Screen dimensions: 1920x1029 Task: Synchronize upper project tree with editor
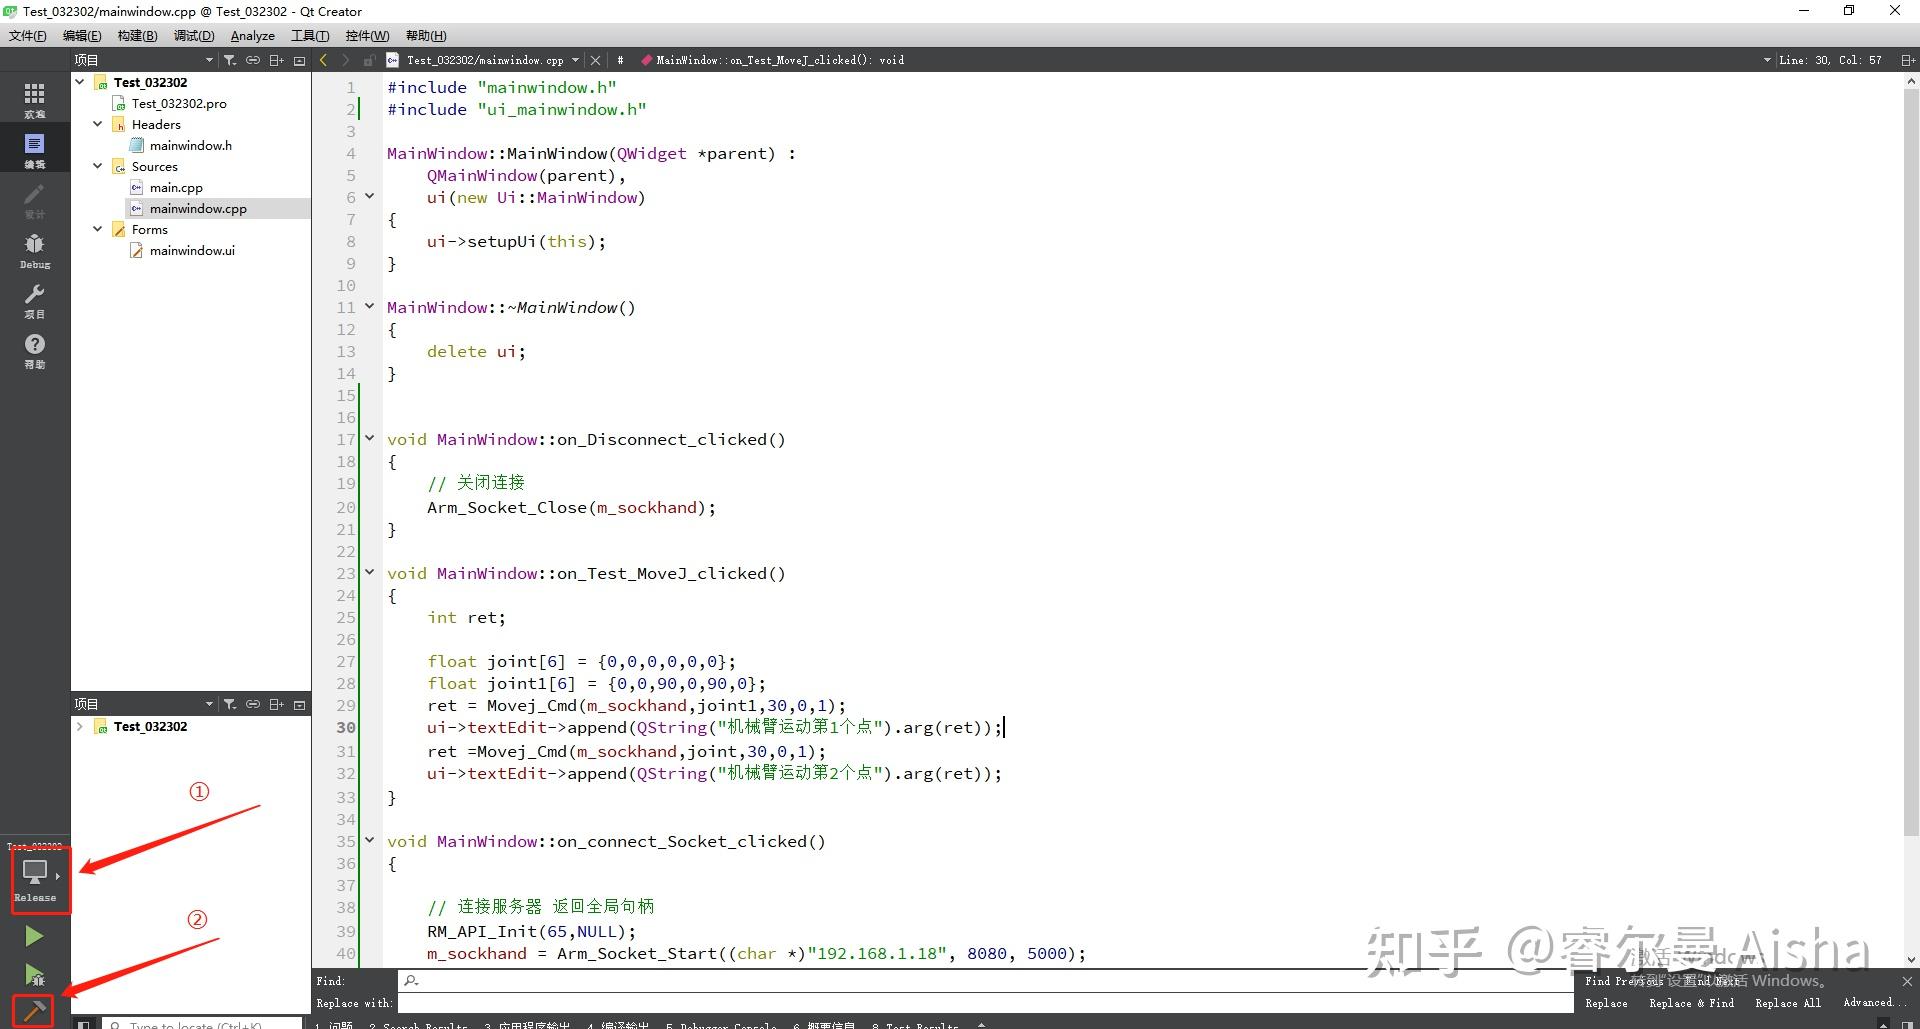(253, 60)
